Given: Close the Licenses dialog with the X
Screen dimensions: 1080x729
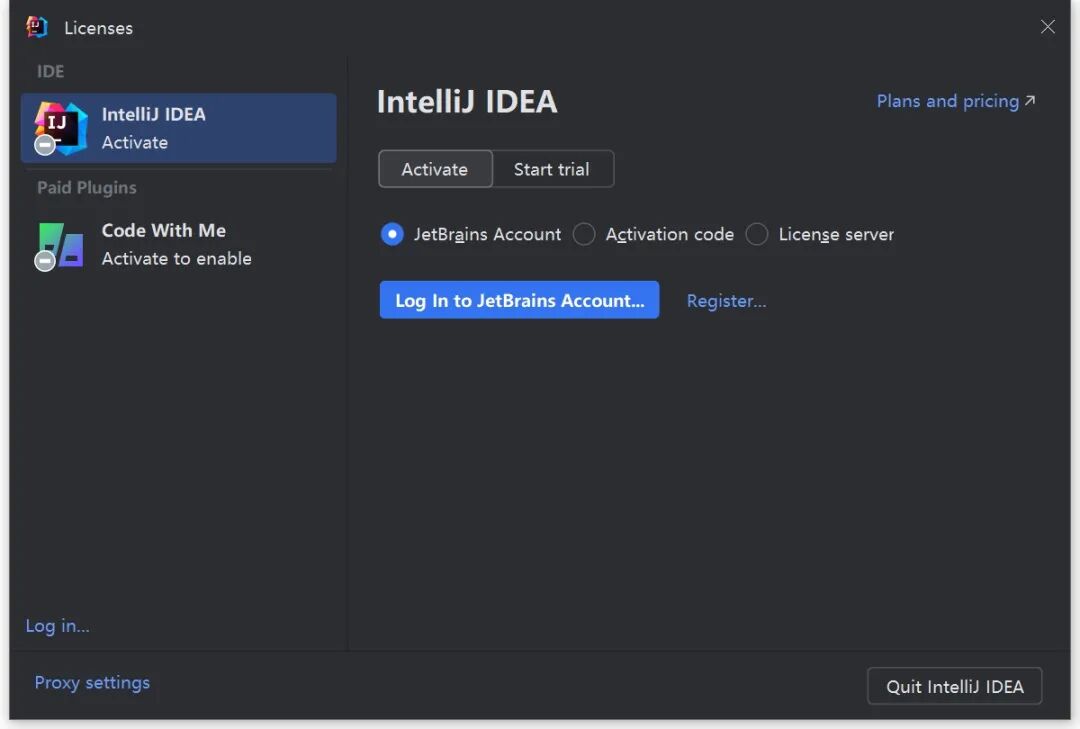Looking at the screenshot, I should 1047,27.
